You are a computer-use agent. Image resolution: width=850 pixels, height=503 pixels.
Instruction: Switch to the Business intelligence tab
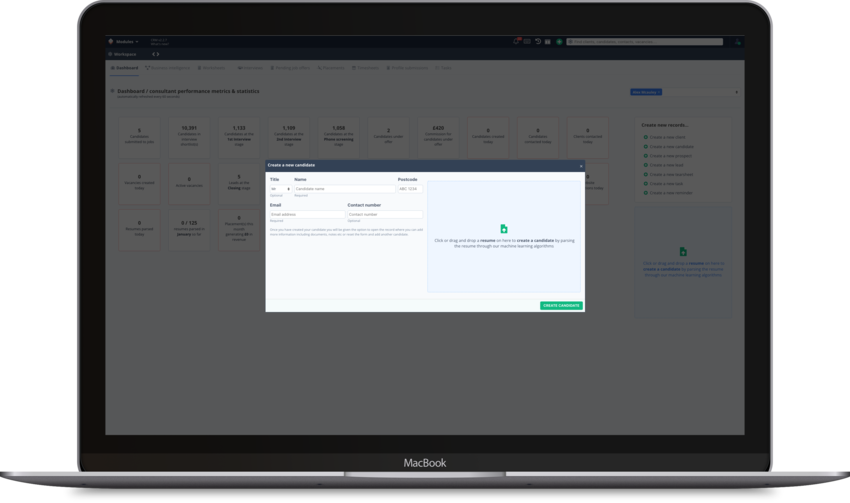coord(168,68)
